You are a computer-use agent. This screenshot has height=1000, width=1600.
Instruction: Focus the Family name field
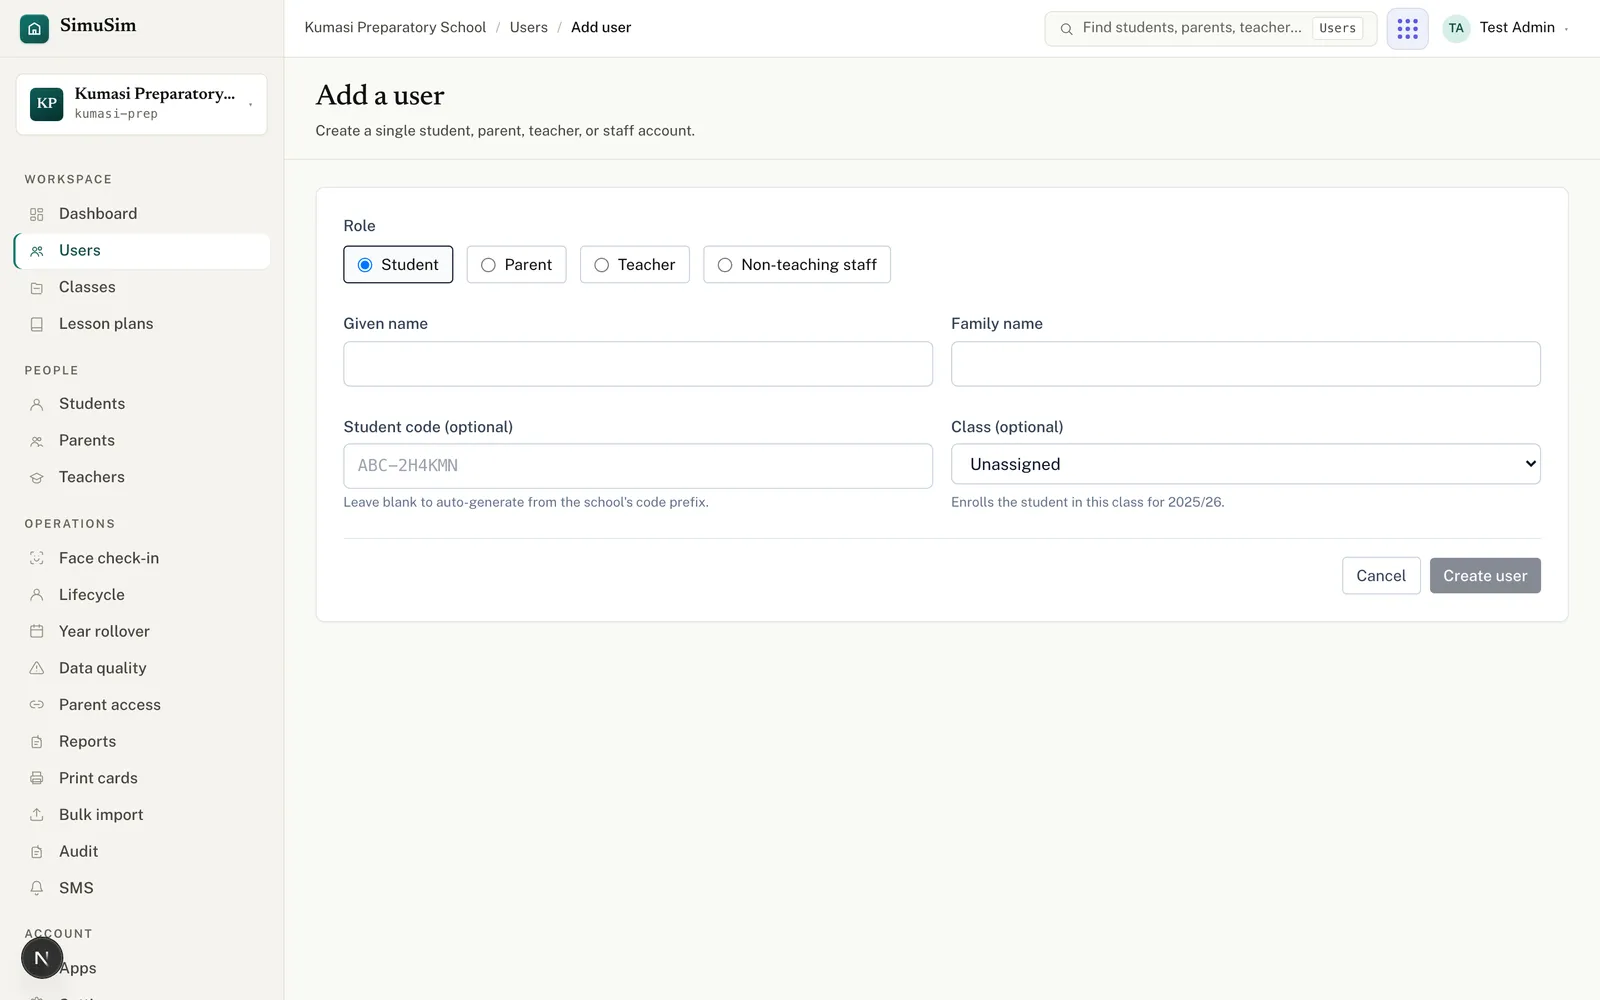pos(1246,364)
